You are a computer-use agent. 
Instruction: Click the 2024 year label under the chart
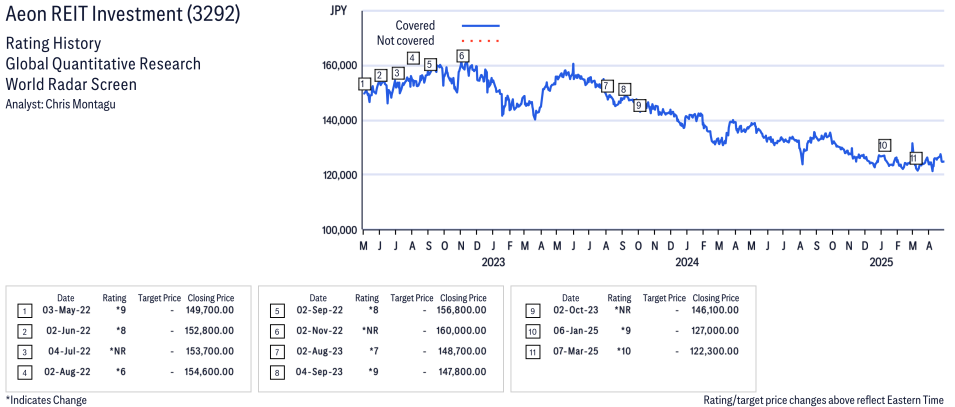pyautogui.click(x=687, y=263)
